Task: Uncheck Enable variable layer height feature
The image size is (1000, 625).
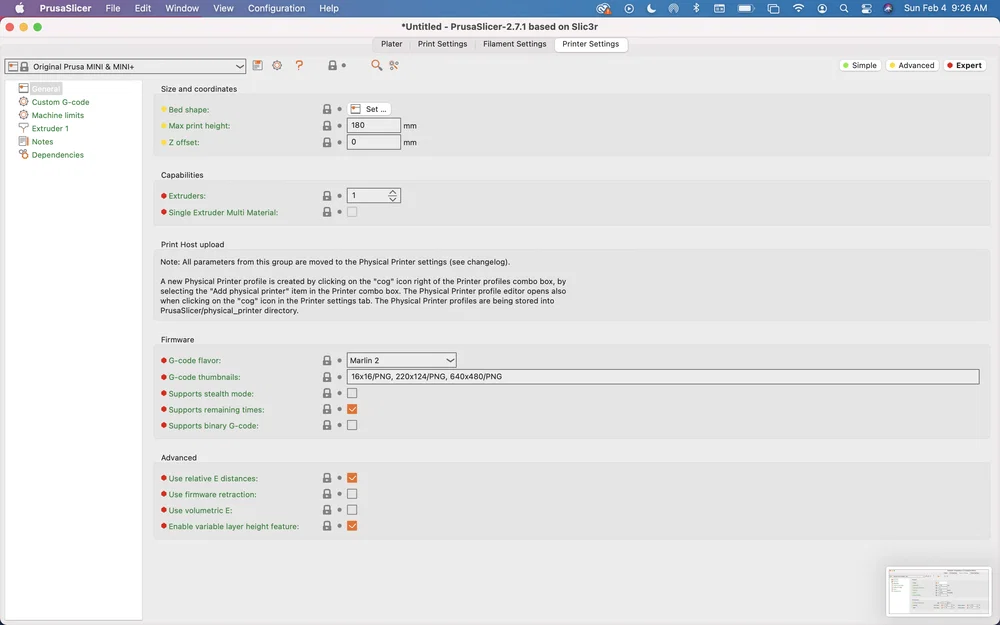Action: [352, 526]
